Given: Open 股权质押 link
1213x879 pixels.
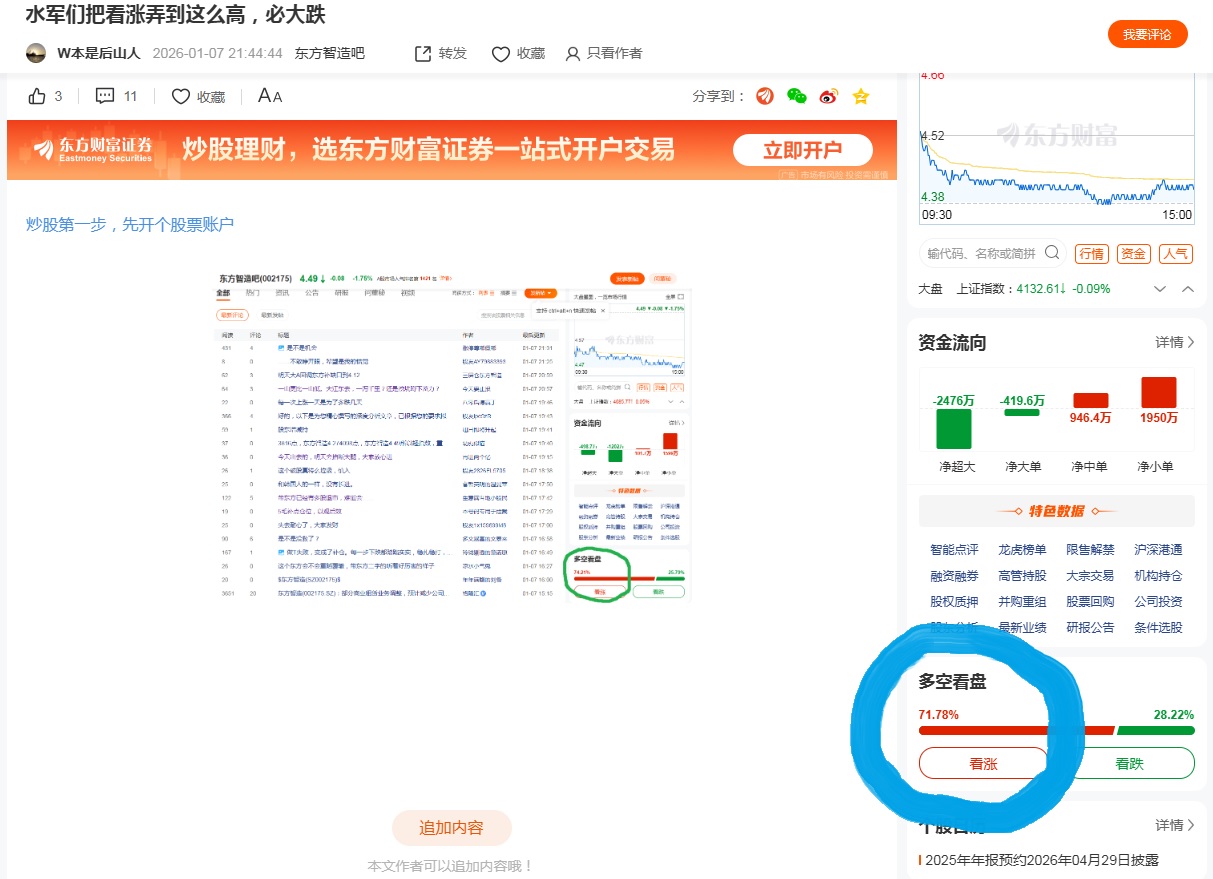Looking at the screenshot, I should coord(954,602).
